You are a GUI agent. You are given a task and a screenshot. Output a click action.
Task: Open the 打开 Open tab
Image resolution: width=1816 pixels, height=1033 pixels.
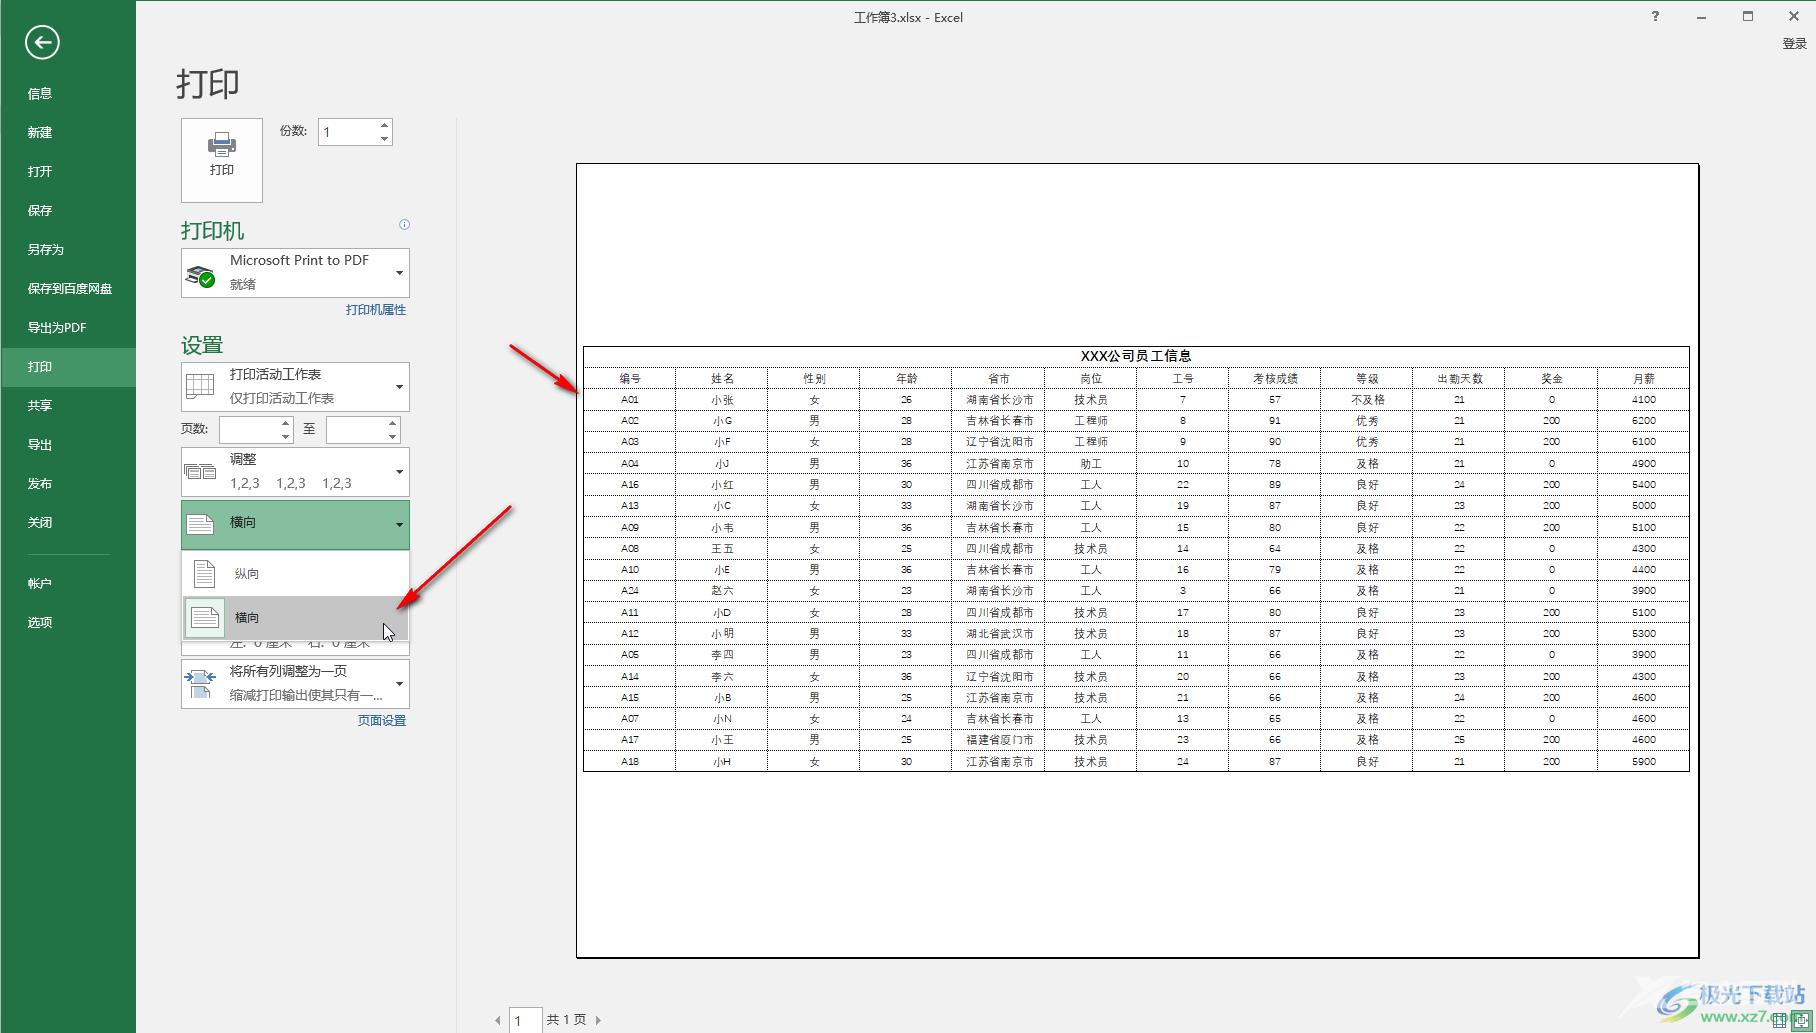pyautogui.click(x=68, y=171)
